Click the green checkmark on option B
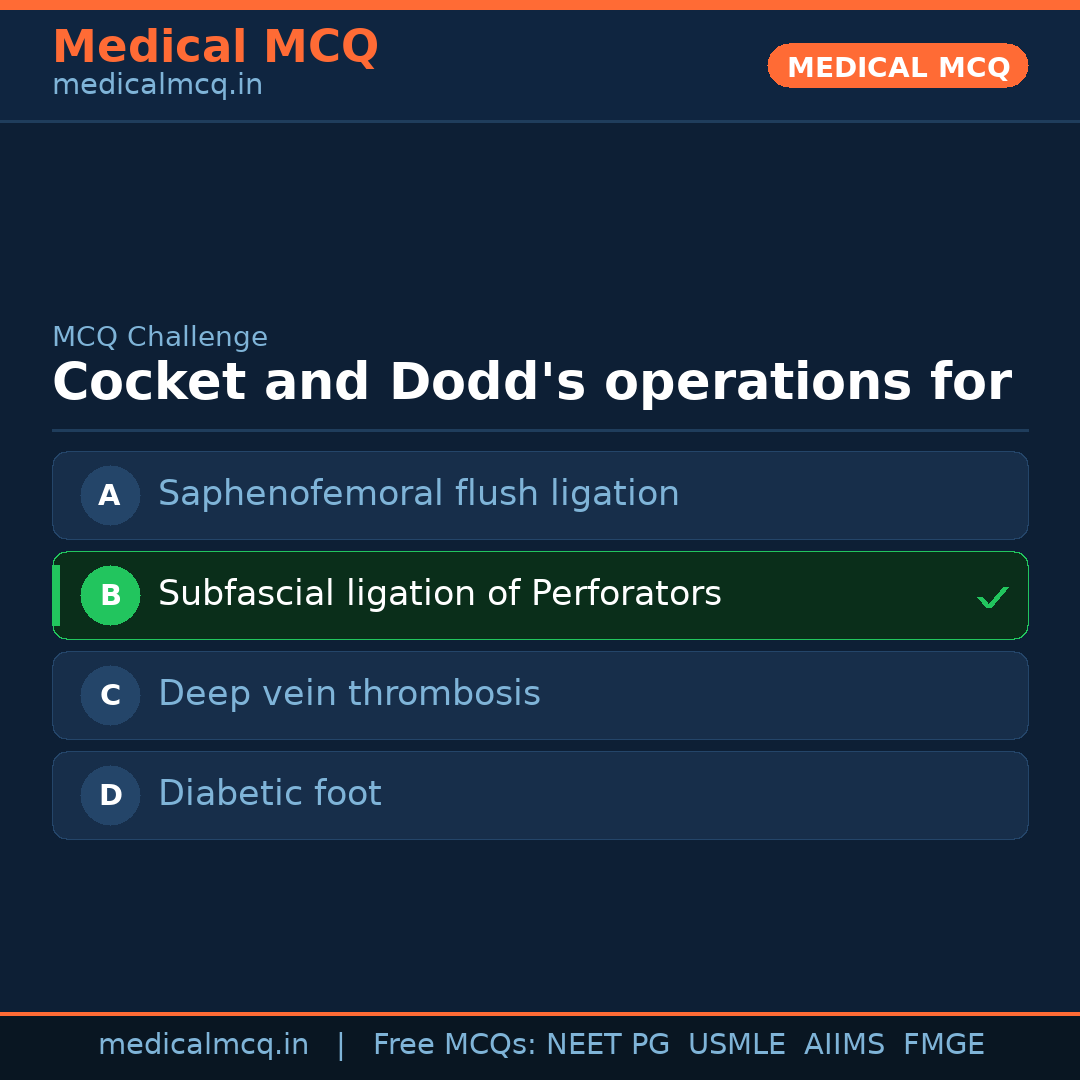 tap(992, 597)
